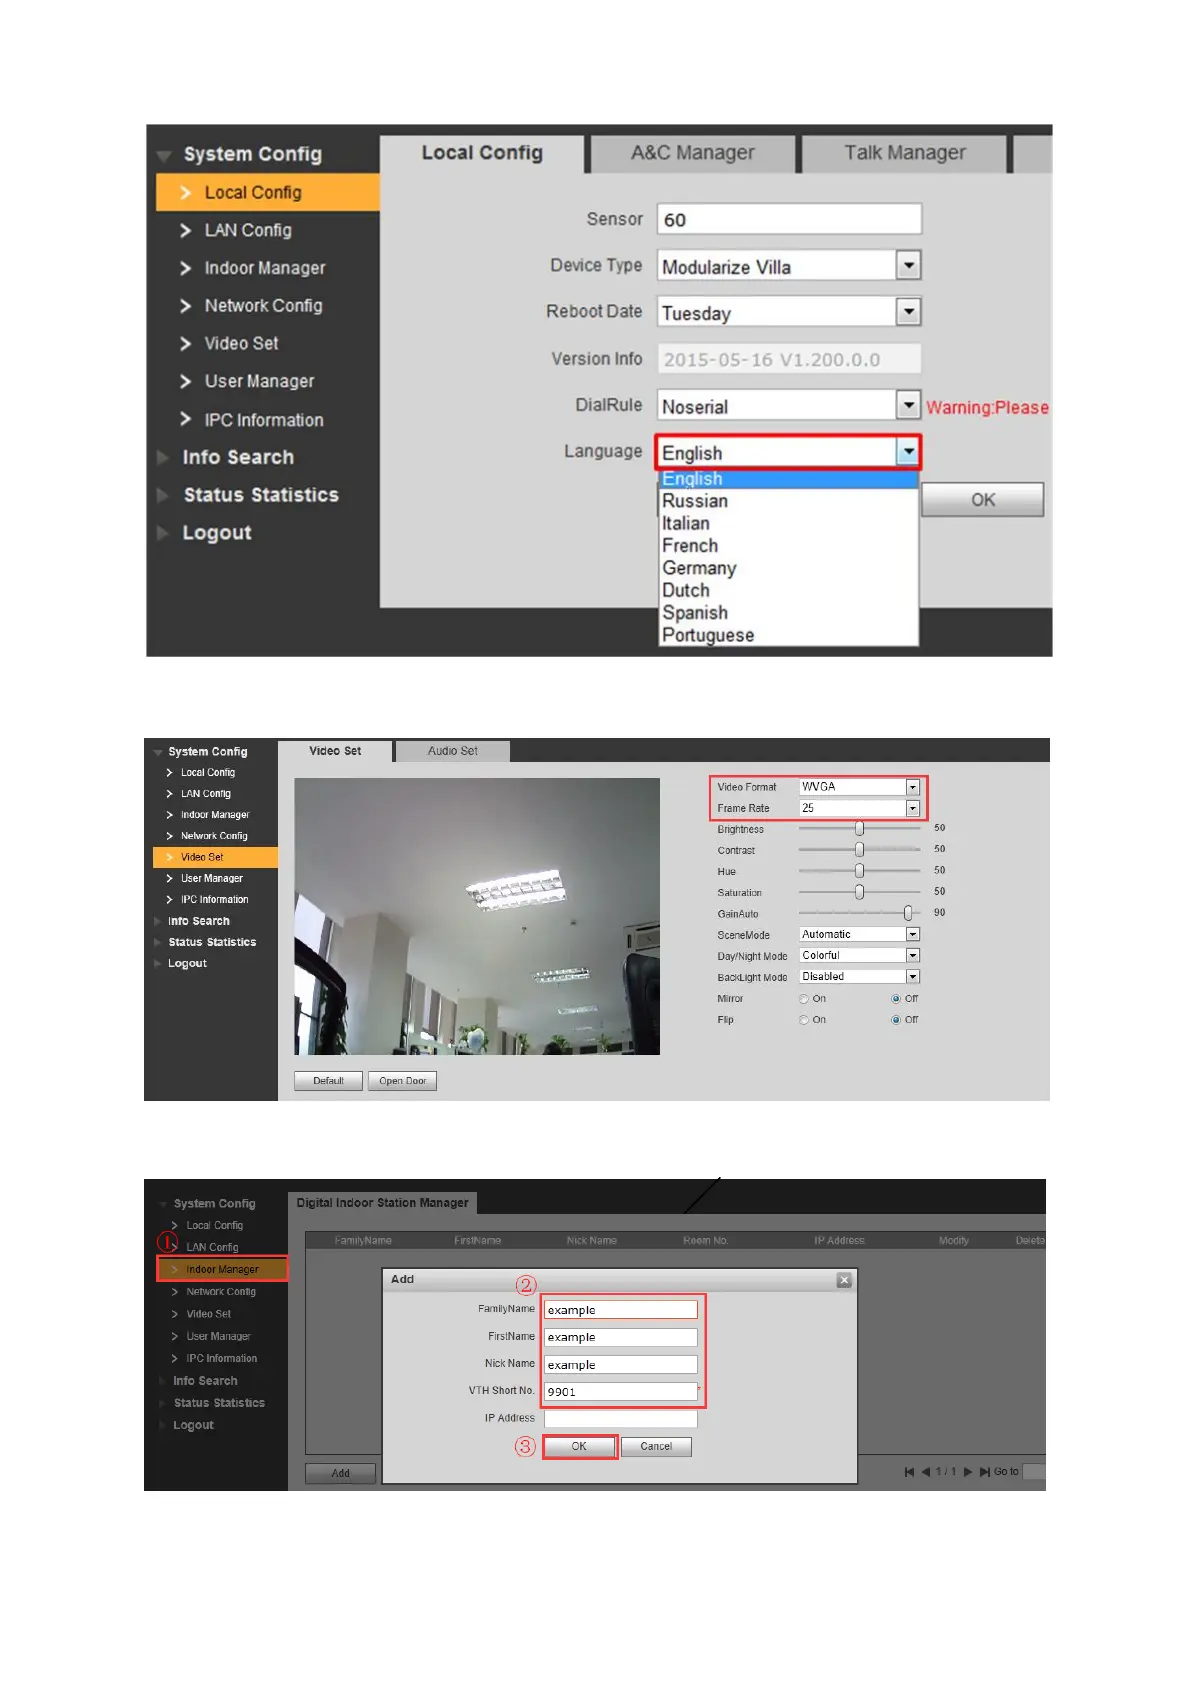Confirm the Add dialog with OK
Viewport: 1191px width, 1684px height.
pos(579,1447)
